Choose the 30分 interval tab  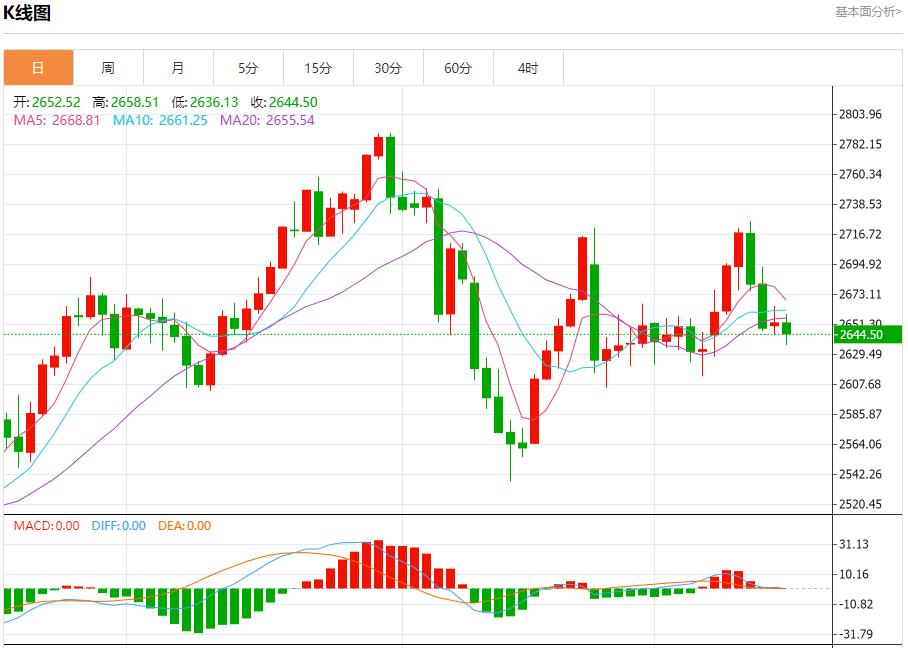point(388,68)
